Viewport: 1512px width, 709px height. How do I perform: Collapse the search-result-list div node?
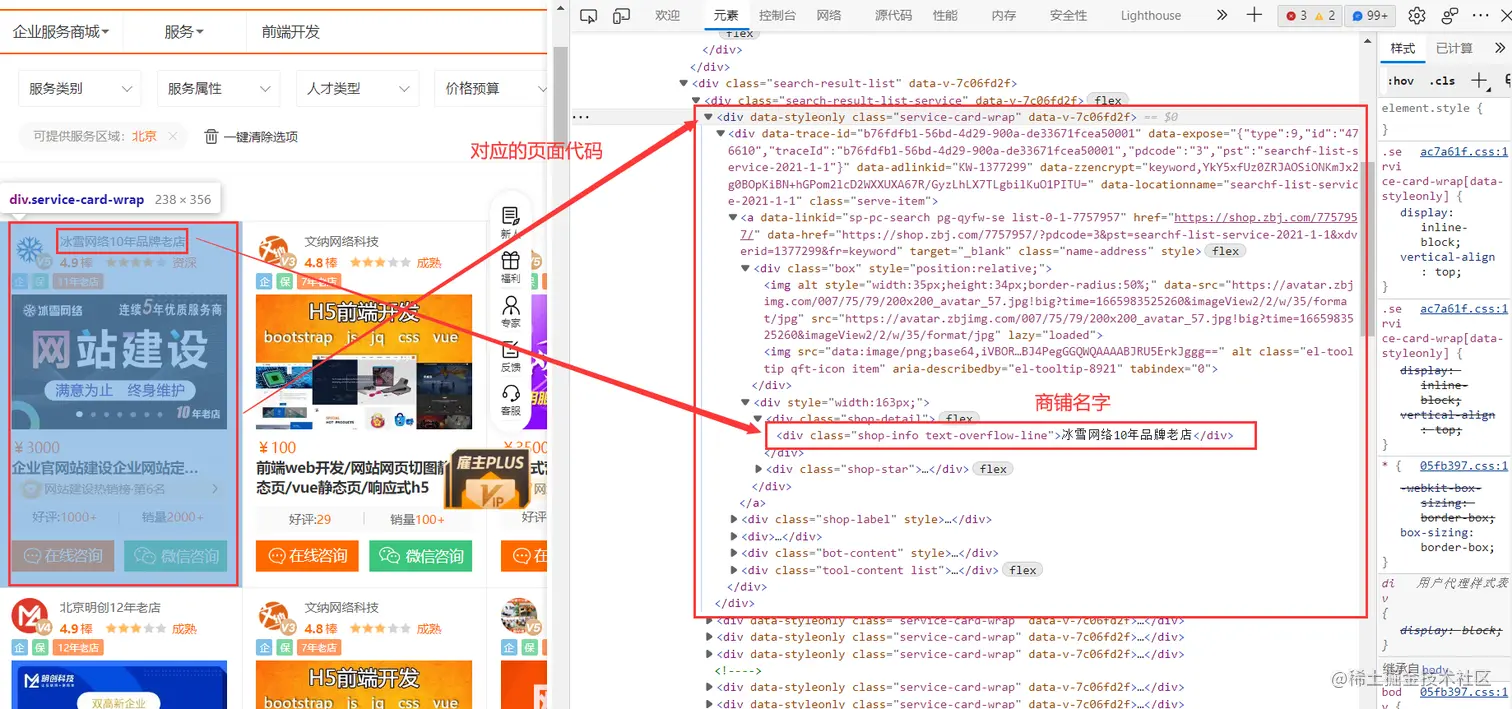point(684,83)
